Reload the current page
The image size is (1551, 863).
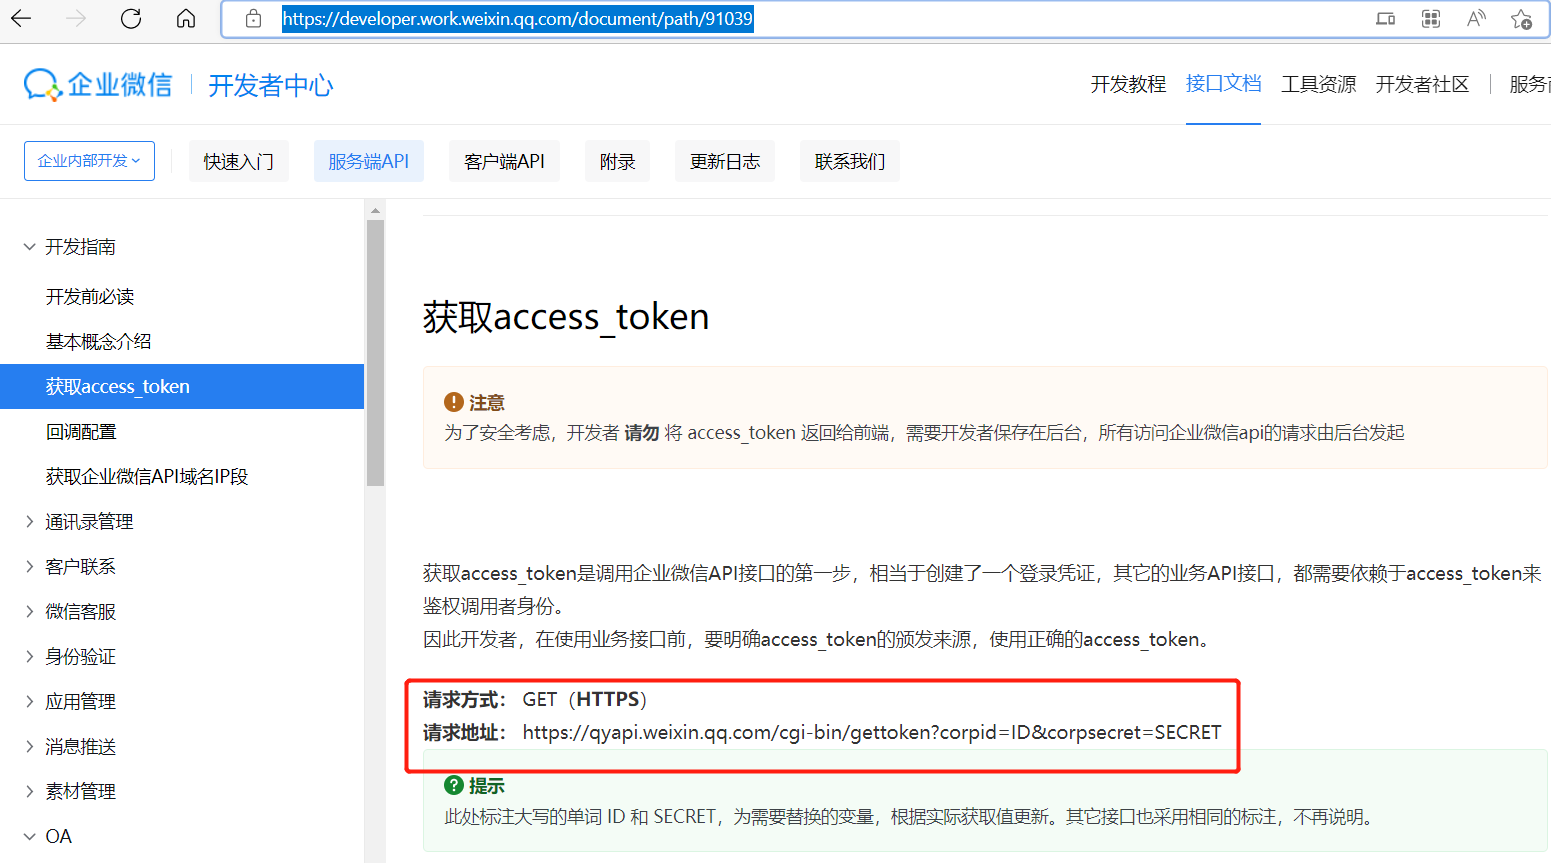(x=130, y=18)
